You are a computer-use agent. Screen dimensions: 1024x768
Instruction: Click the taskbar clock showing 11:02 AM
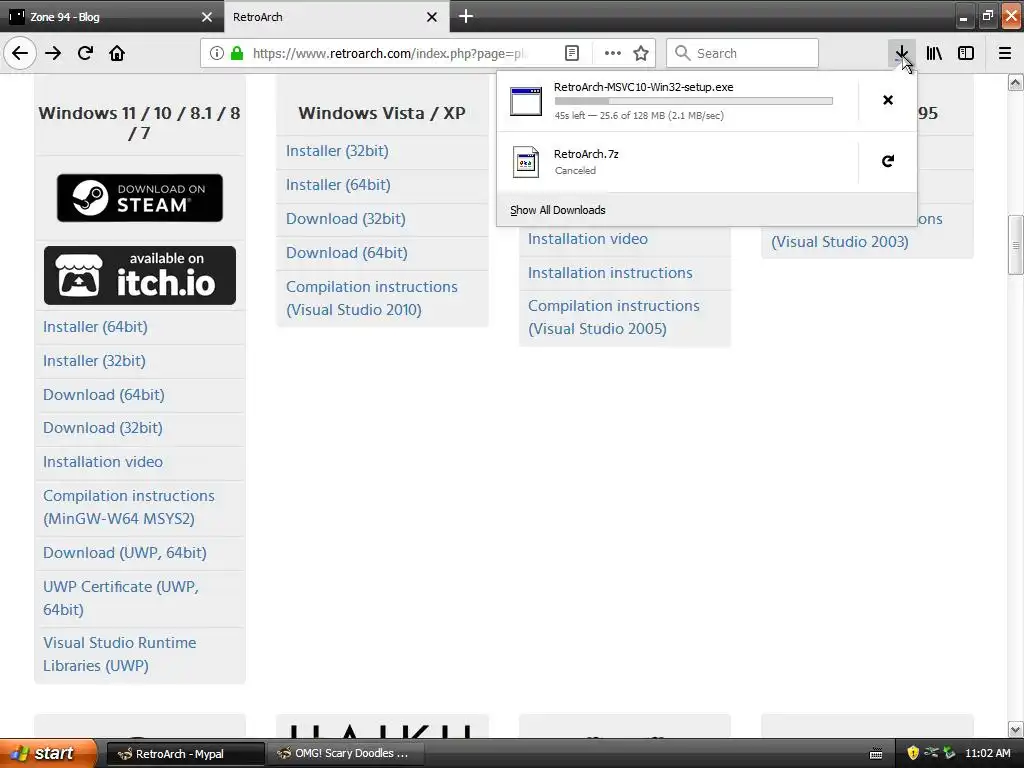[x=988, y=753]
